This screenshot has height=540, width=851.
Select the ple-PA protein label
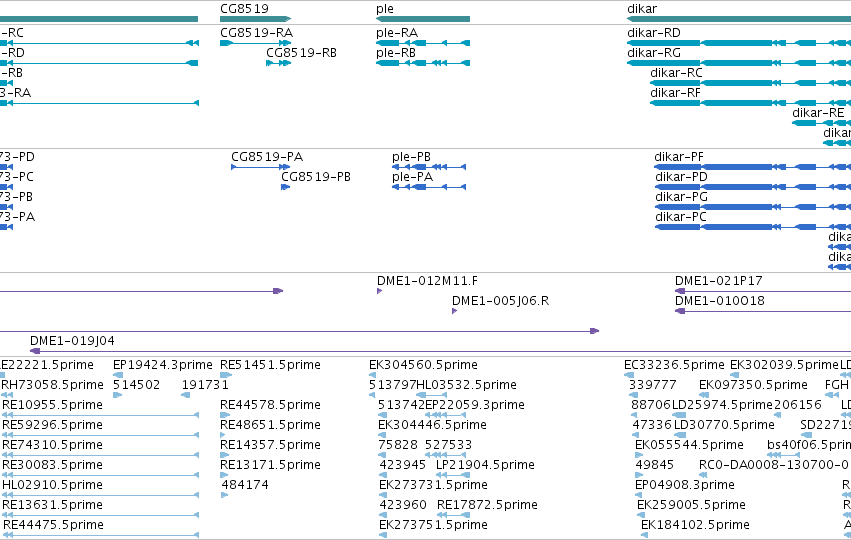412,177
